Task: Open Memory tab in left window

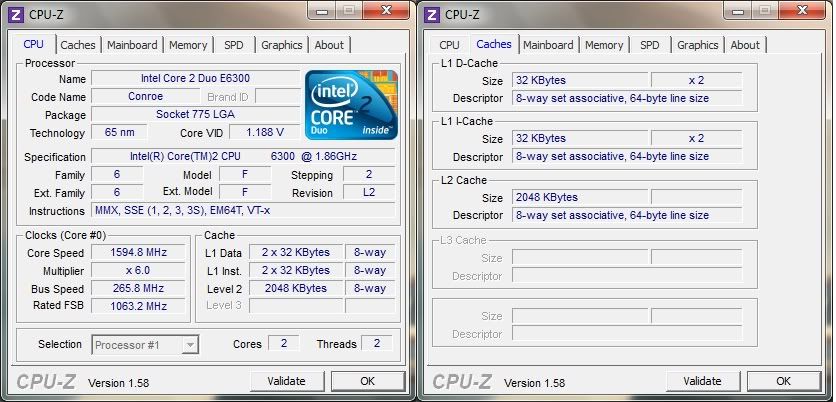Action: 188,45
